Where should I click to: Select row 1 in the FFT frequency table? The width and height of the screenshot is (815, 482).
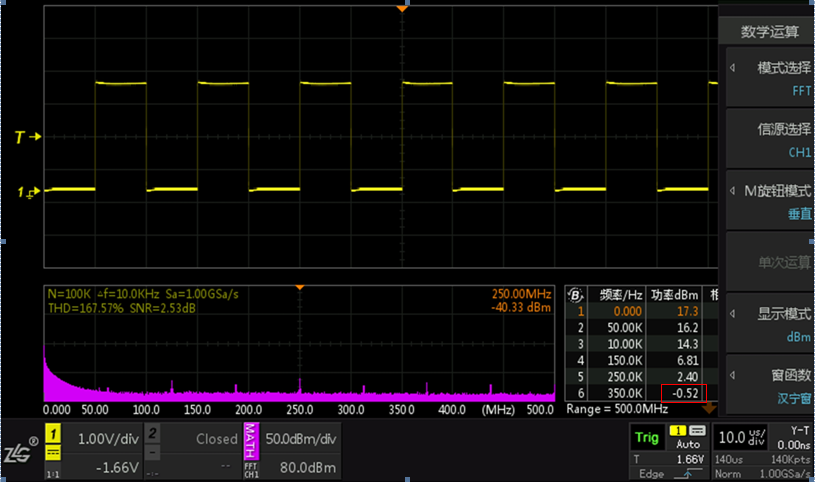pos(640,313)
